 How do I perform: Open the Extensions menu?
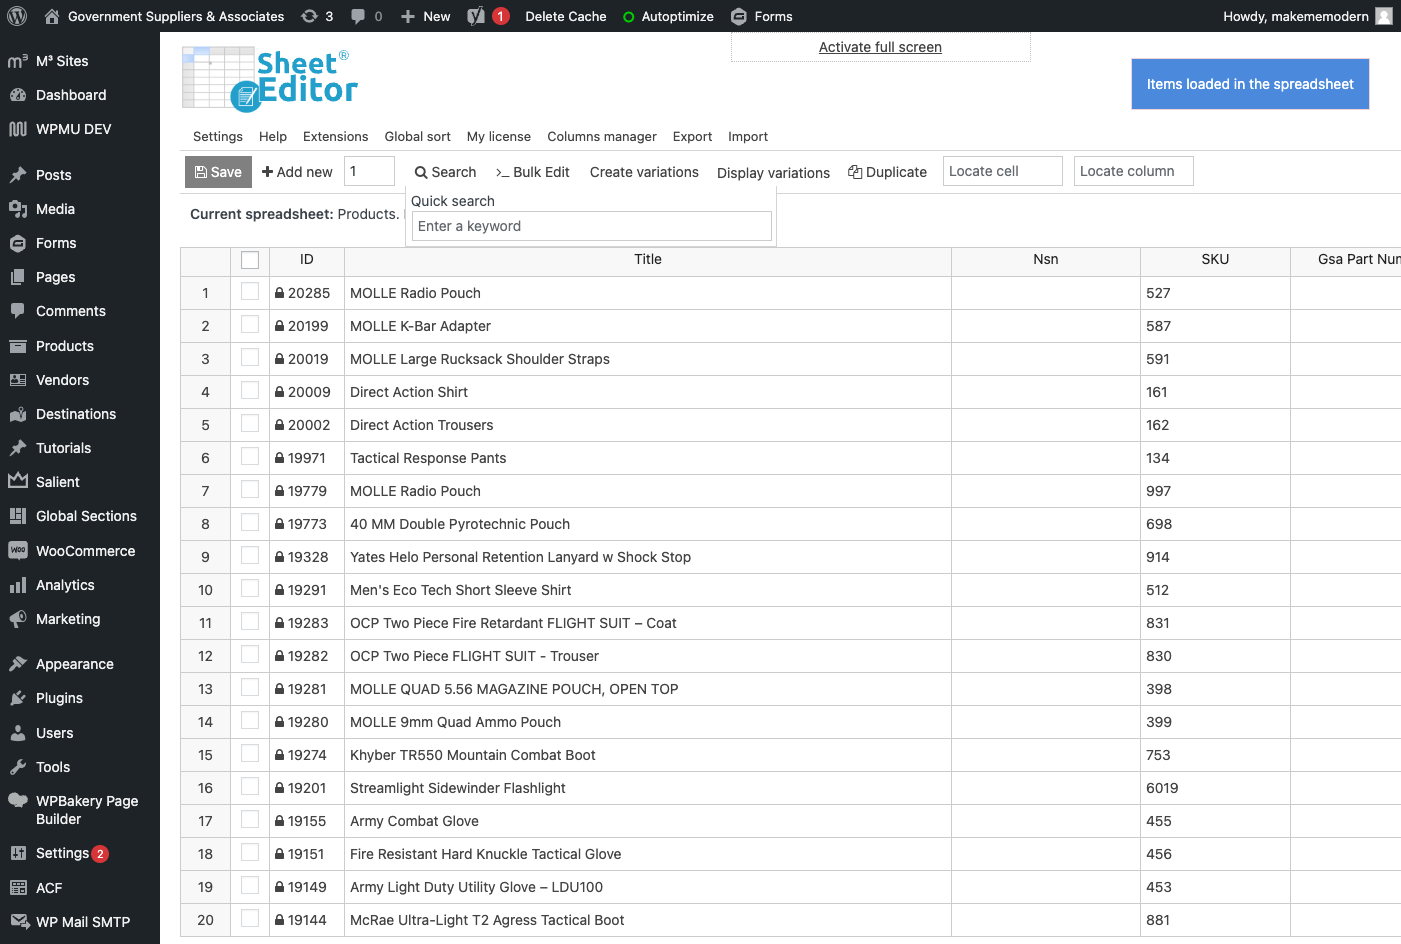click(335, 137)
